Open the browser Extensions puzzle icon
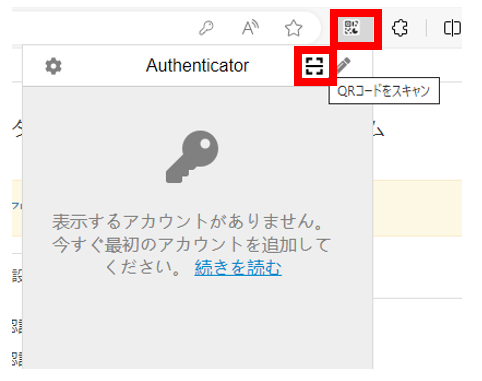The image size is (482, 381). (400, 28)
